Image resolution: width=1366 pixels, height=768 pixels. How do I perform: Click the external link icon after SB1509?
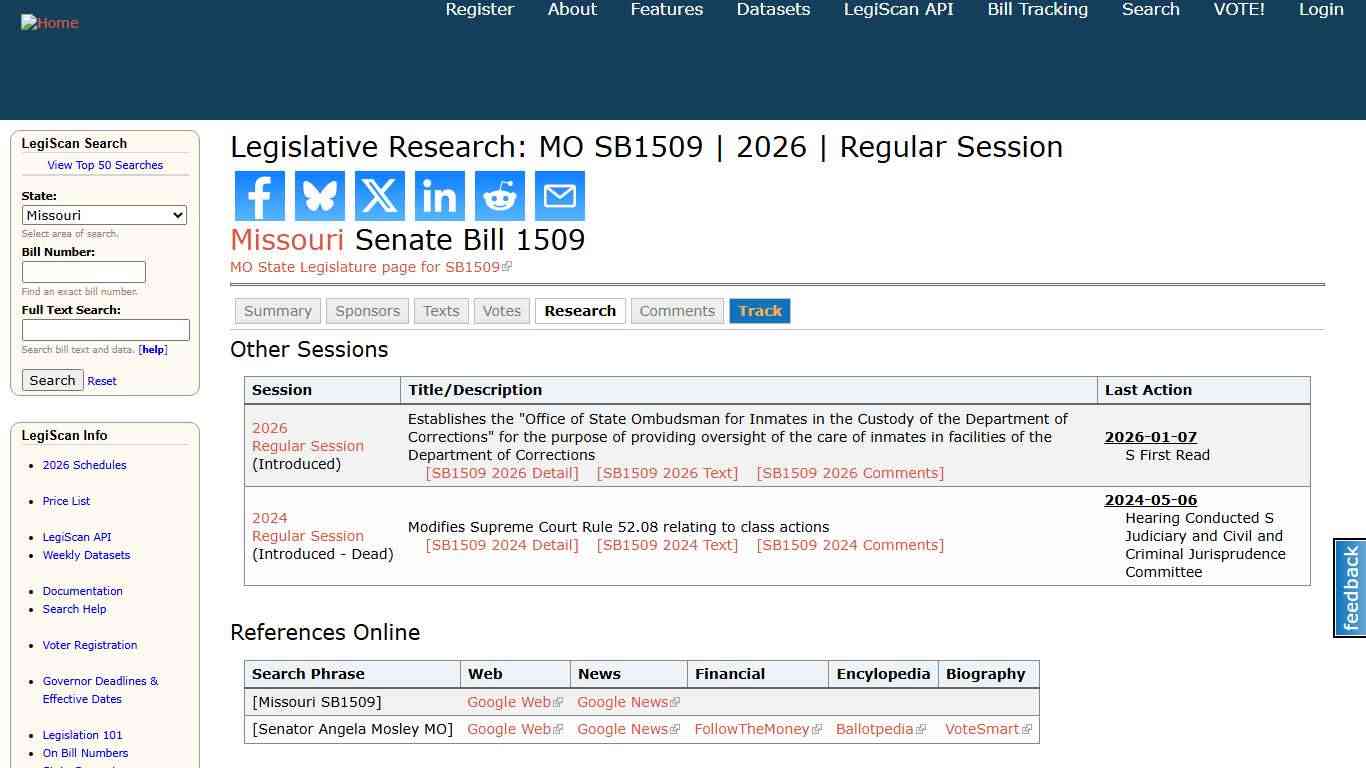pos(507,266)
